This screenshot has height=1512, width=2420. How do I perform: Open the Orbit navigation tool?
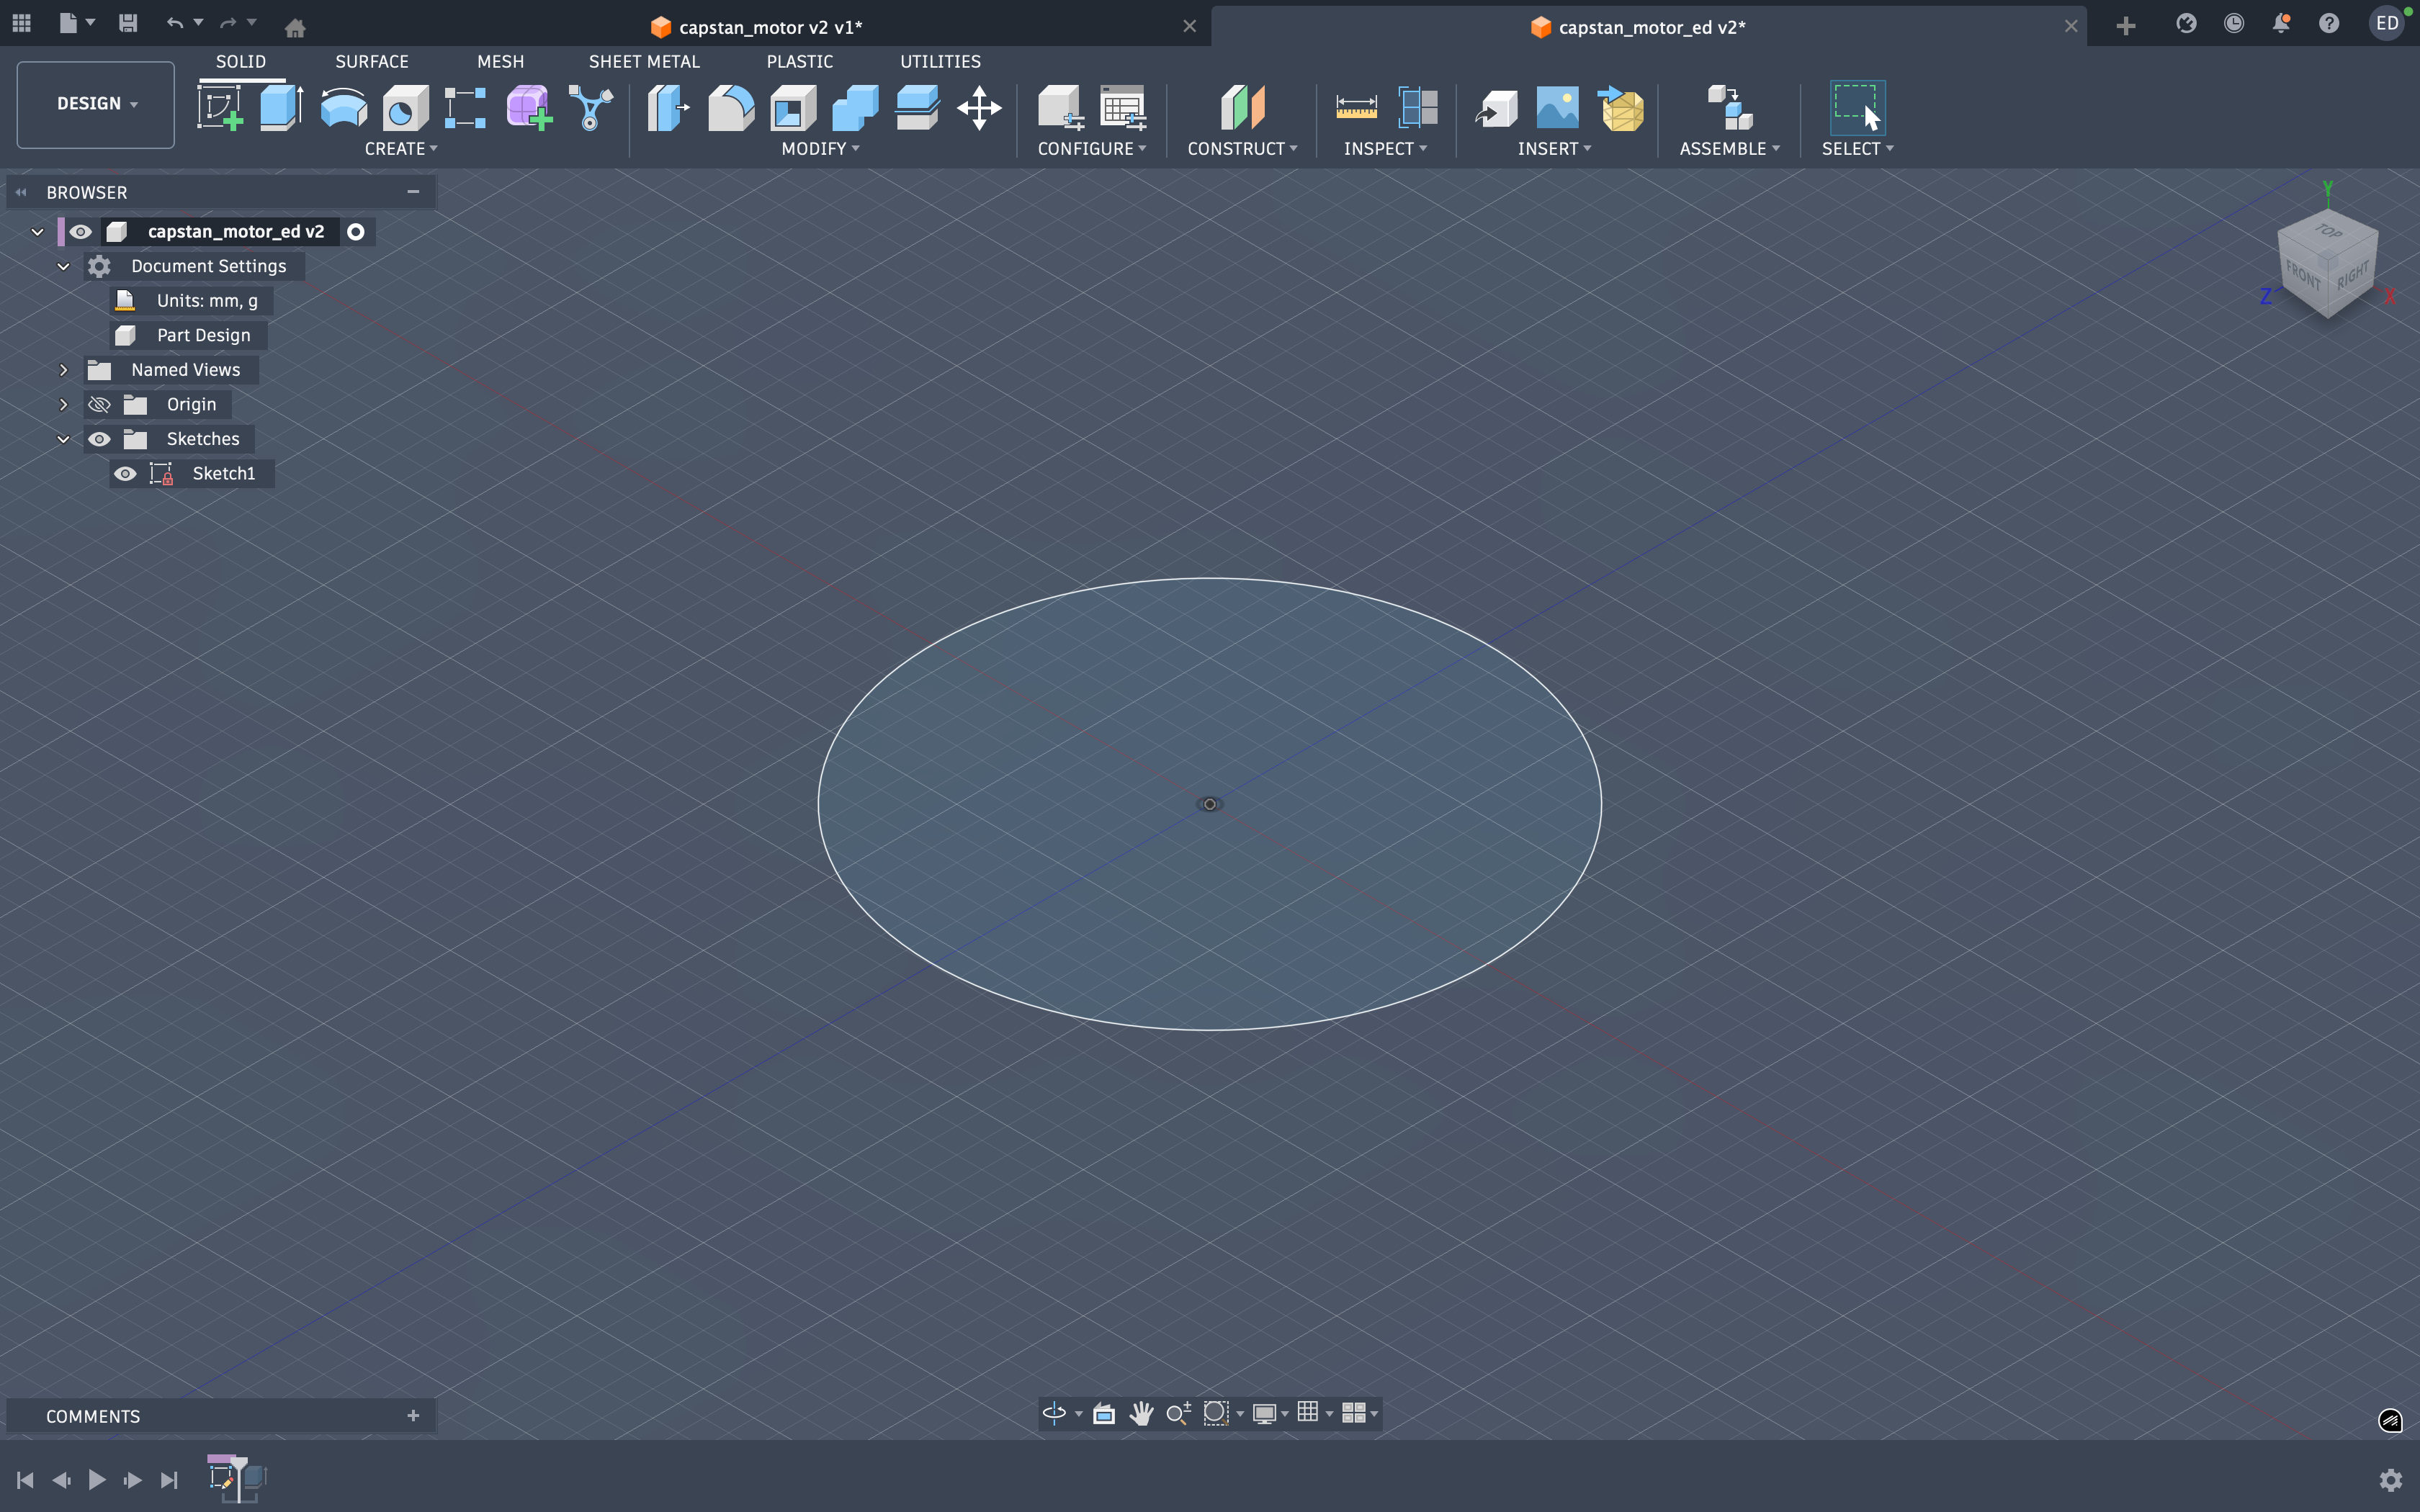[x=1054, y=1413]
